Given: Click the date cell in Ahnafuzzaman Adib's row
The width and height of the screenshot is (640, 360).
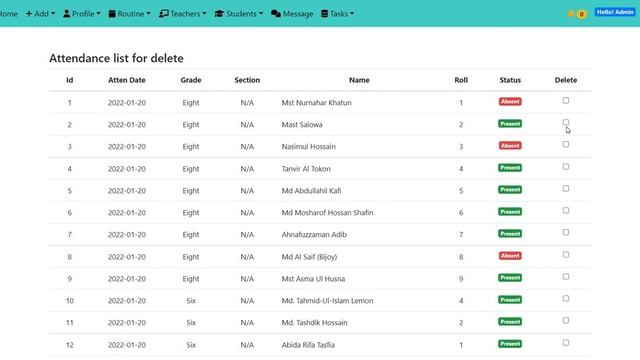Looking at the screenshot, I should (x=127, y=235).
